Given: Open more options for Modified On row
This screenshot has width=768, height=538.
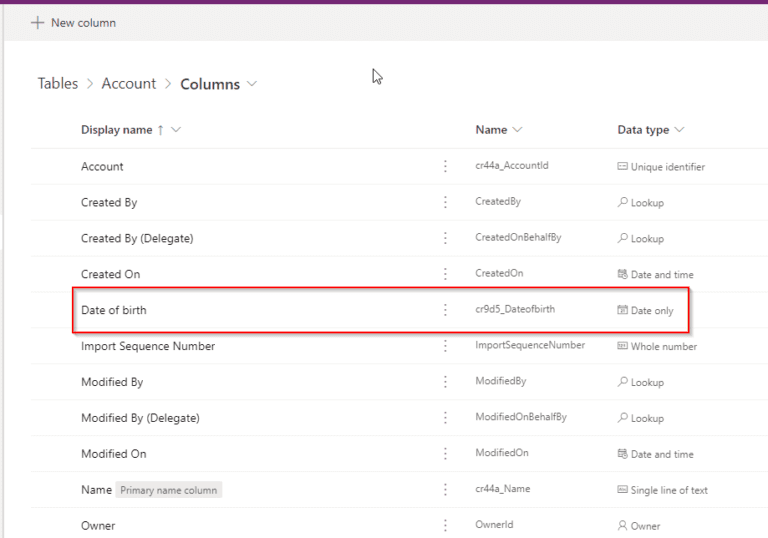Looking at the screenshot, I should point(445,454).
